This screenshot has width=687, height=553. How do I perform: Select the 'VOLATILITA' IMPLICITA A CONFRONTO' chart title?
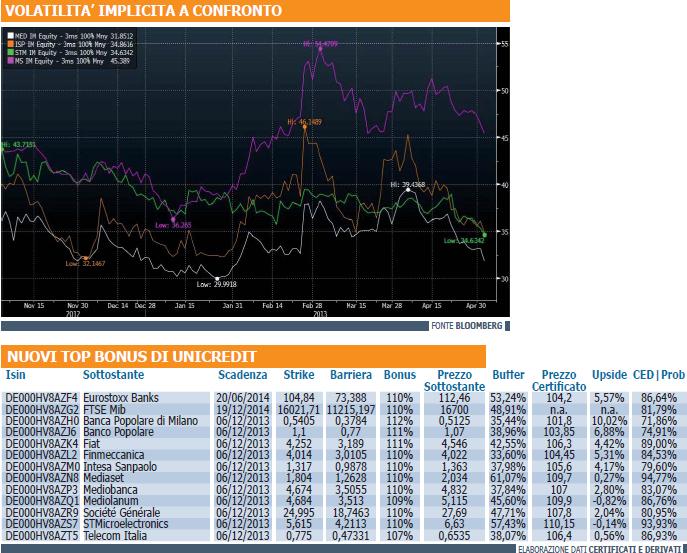coord(143,11)
